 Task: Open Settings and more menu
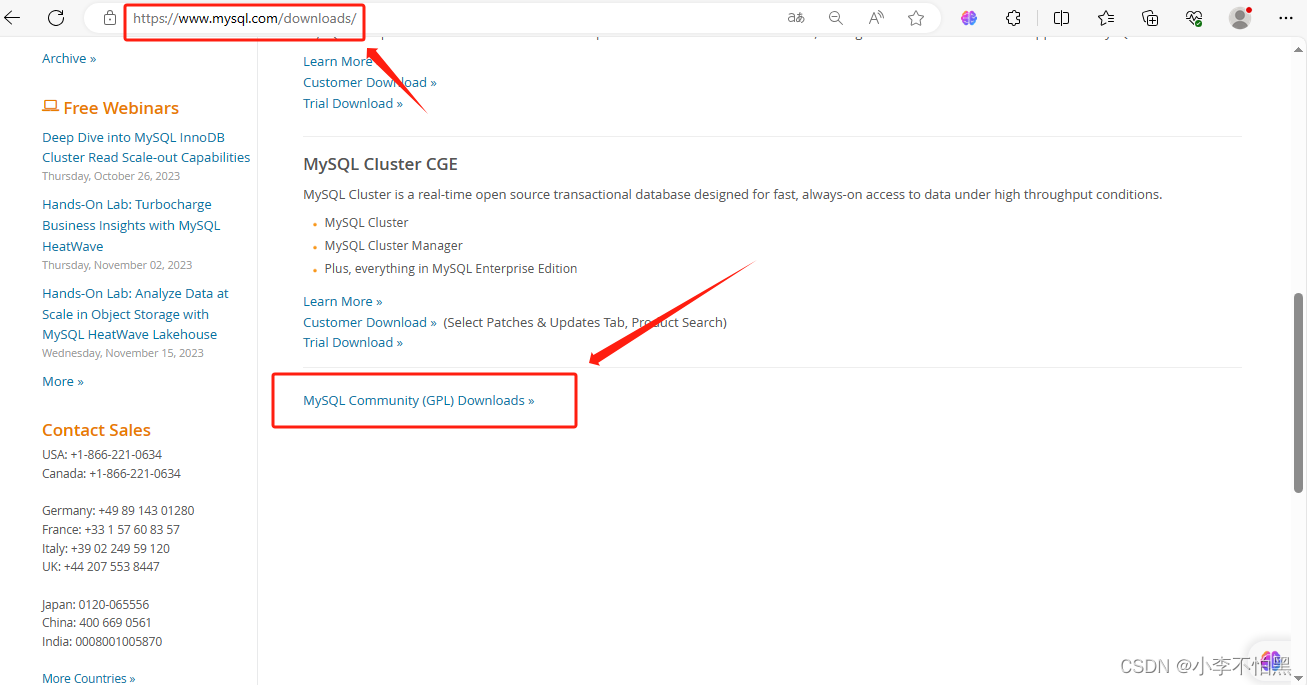click(1286, 17)
